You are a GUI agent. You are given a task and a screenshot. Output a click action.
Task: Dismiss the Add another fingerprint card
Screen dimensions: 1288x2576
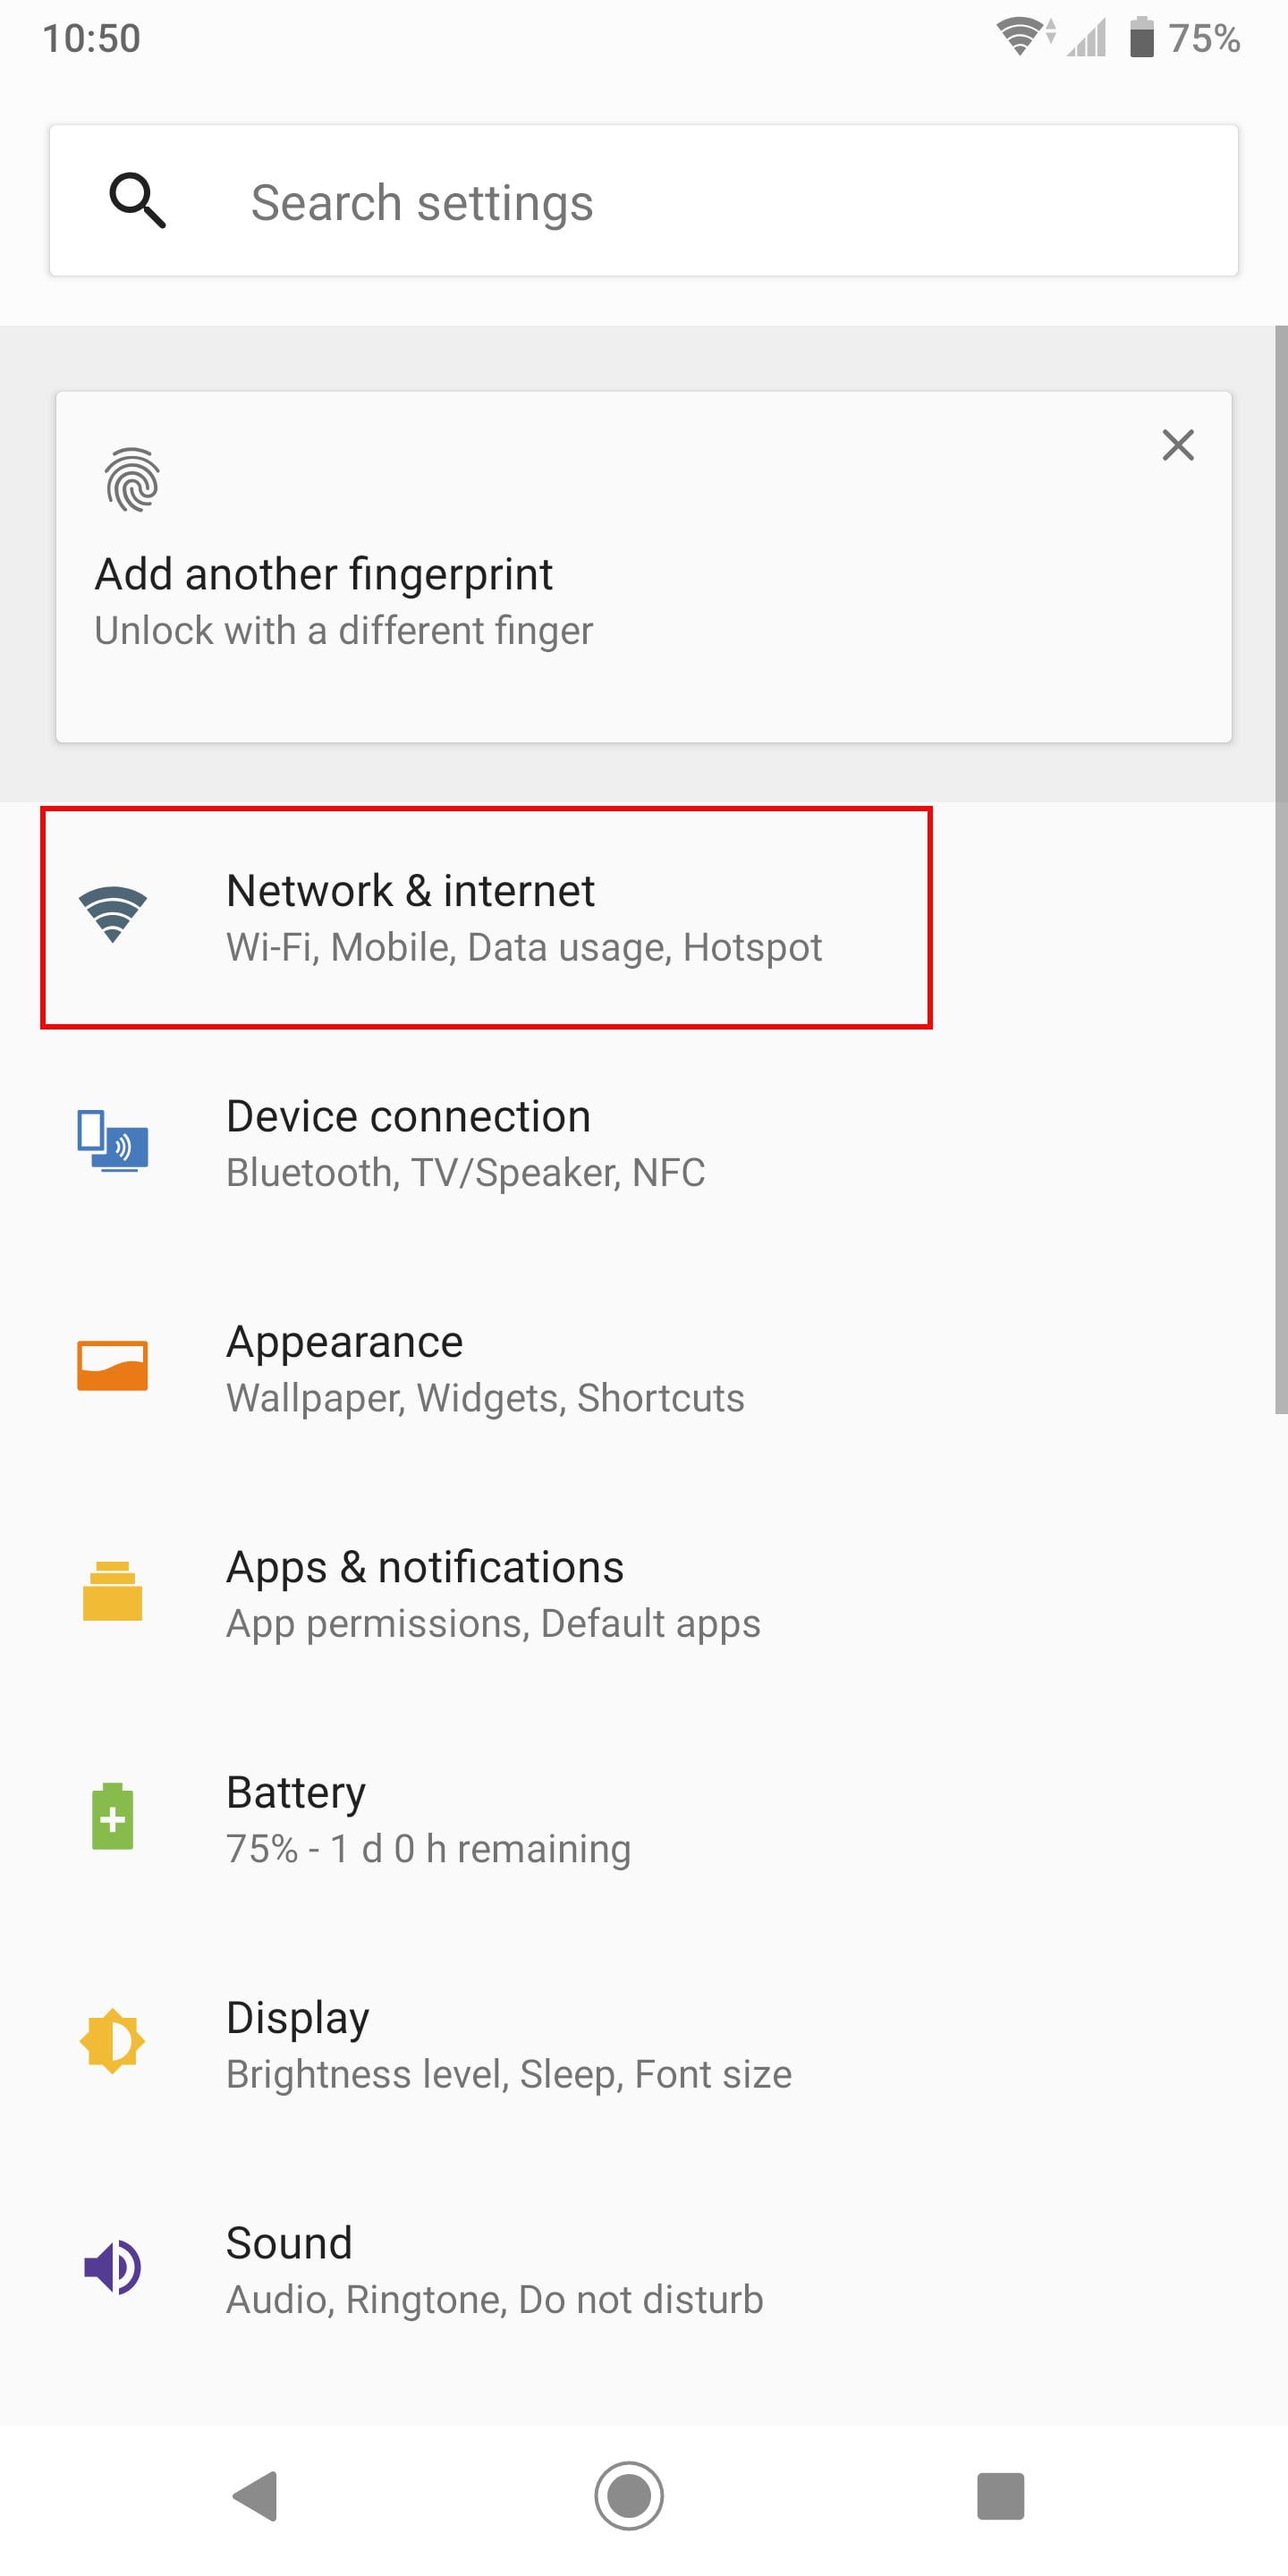pyautogui.click(x=1178, y=445)
